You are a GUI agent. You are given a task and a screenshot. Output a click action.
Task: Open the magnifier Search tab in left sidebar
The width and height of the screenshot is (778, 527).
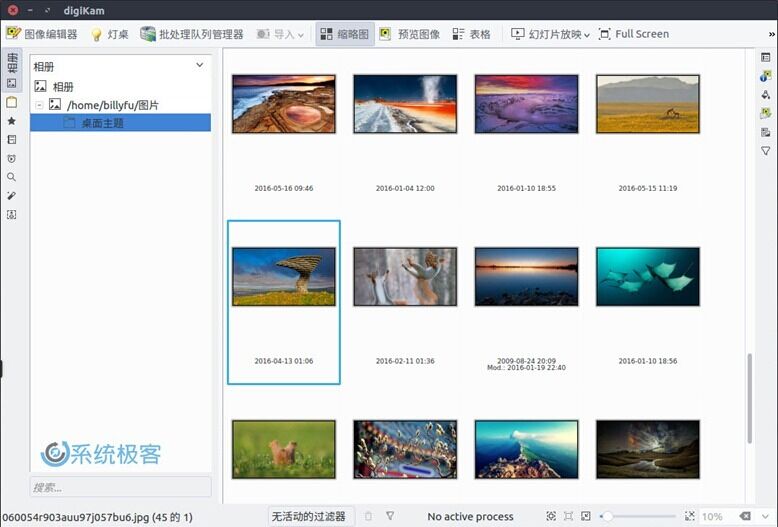click(x=12, y=177)
